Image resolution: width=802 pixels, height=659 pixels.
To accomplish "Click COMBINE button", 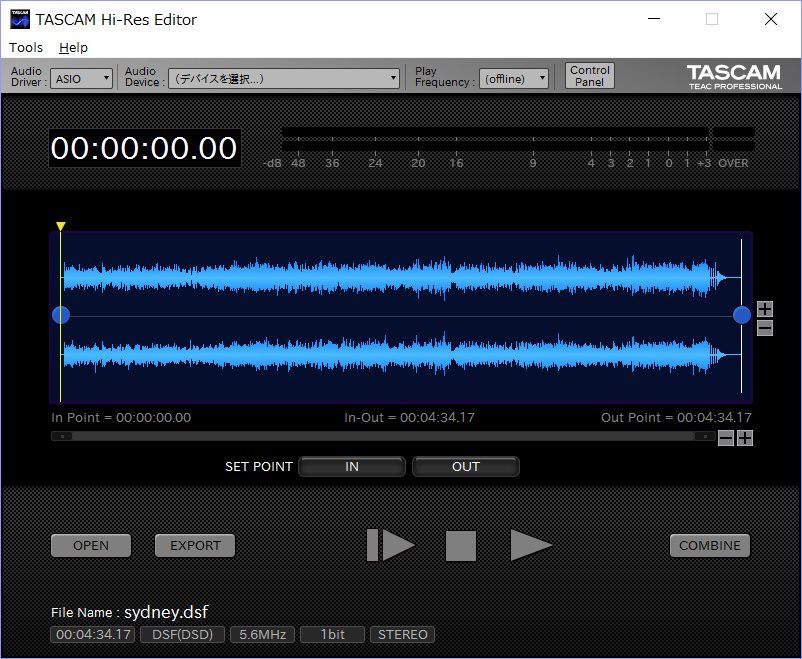I will [x=710, y=545].
